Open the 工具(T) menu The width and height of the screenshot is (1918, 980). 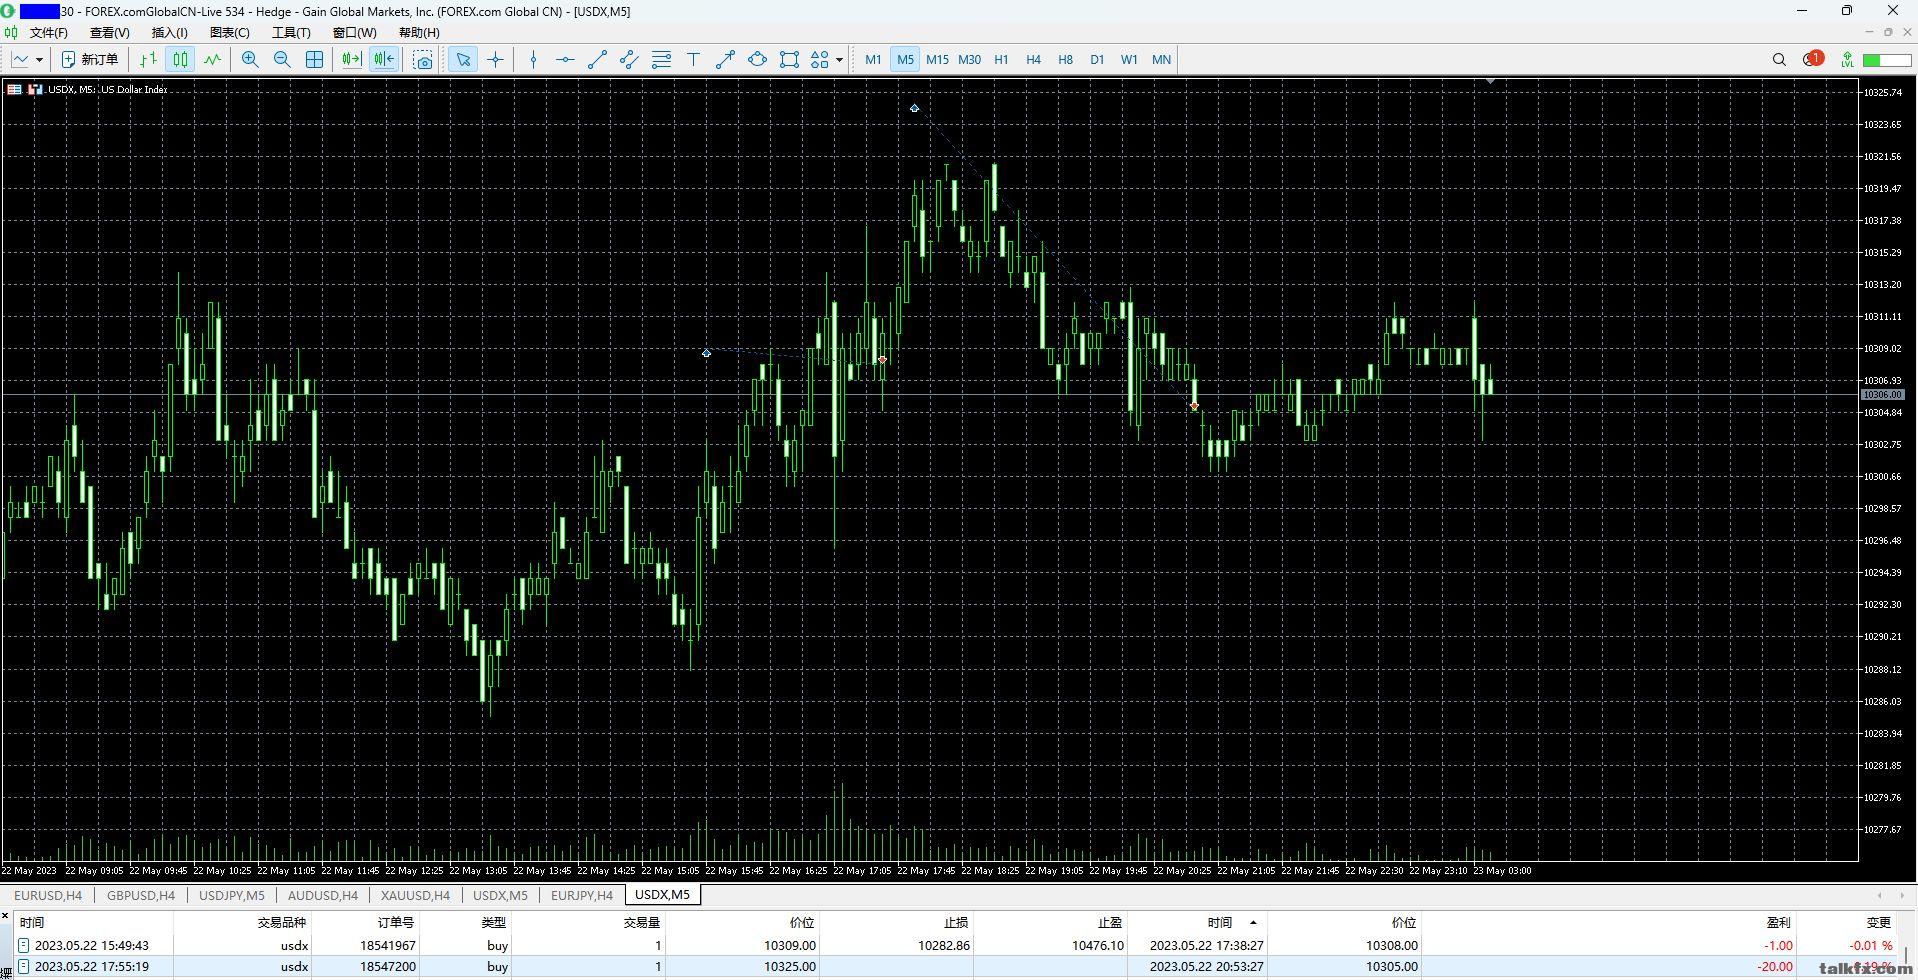point(291,33)
